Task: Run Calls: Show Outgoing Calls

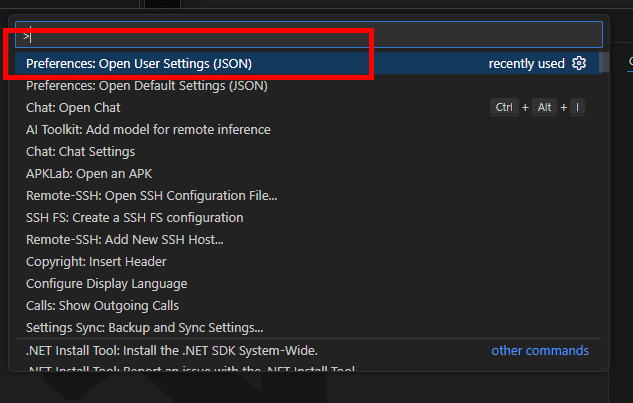Action: 102,306
